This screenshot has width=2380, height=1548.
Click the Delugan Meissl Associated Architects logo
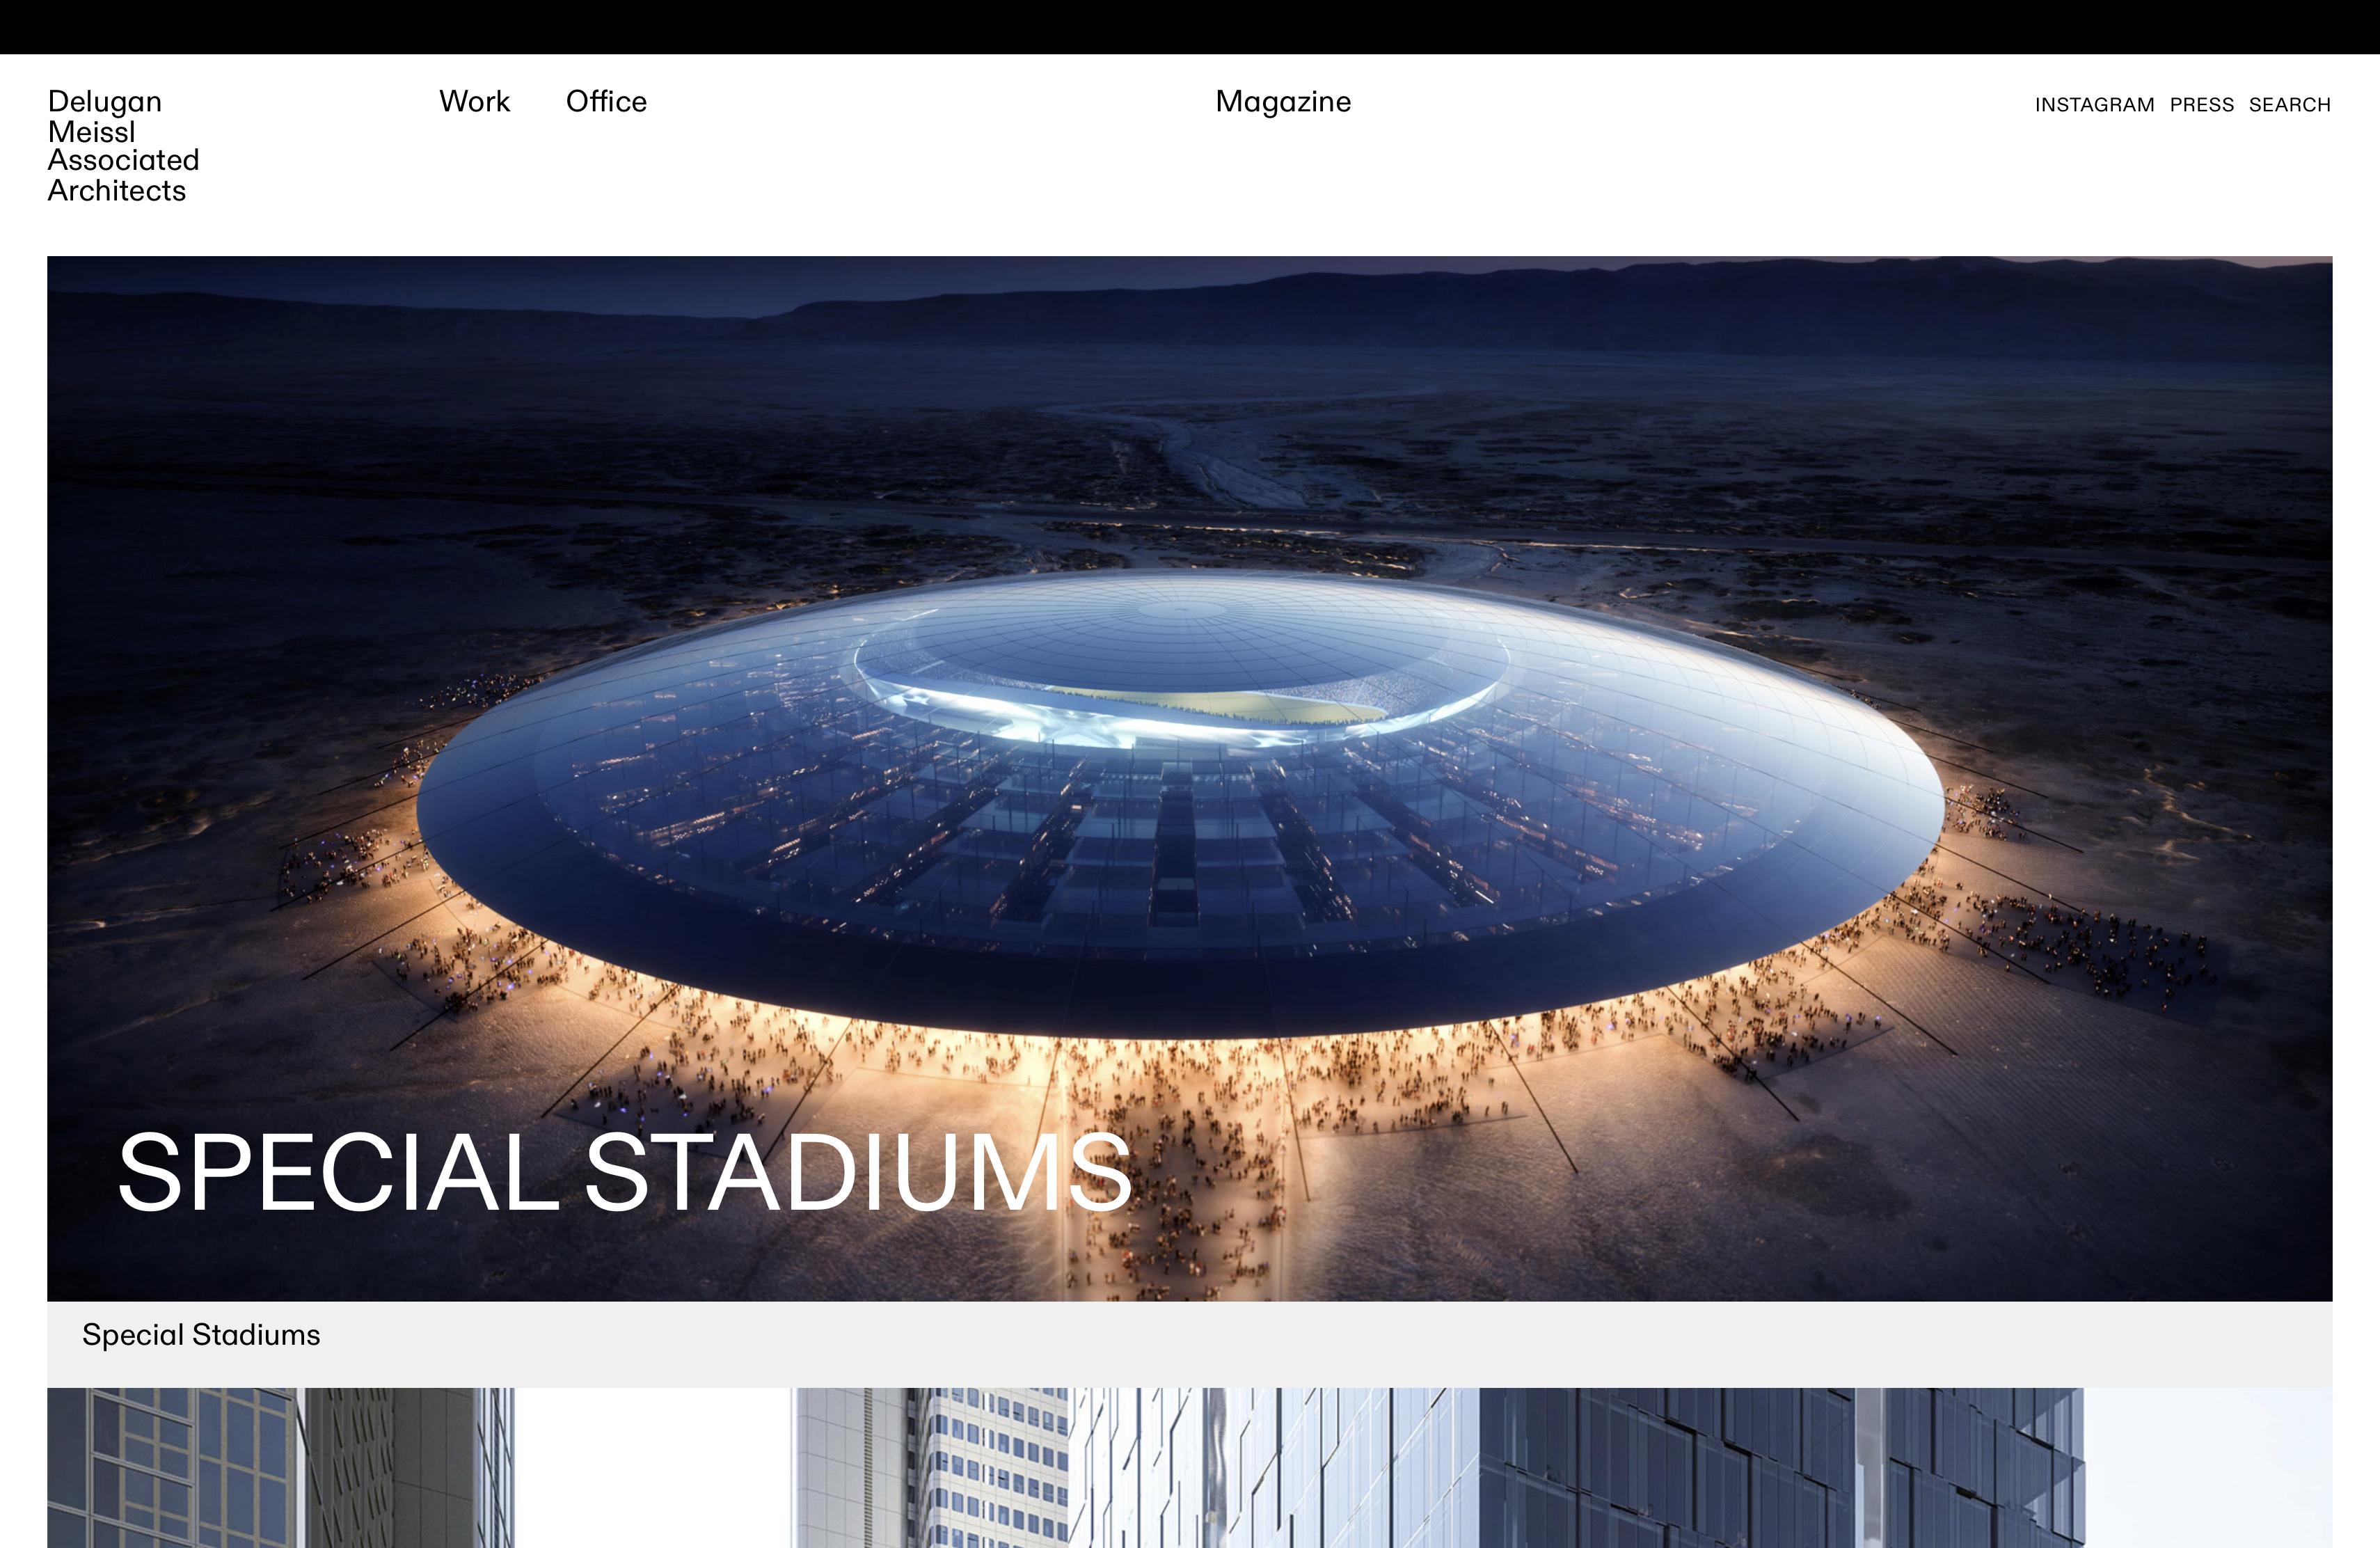tap(123, 146)
